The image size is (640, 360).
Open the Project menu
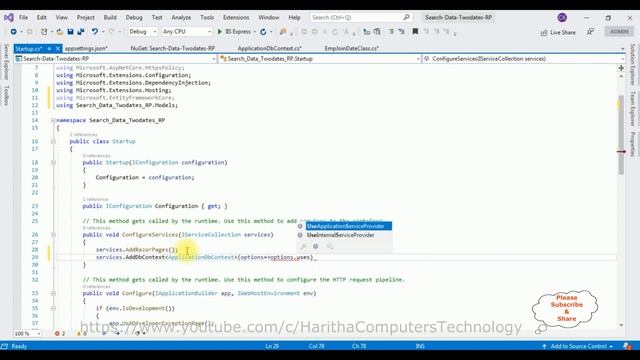[x=86, y=18]
